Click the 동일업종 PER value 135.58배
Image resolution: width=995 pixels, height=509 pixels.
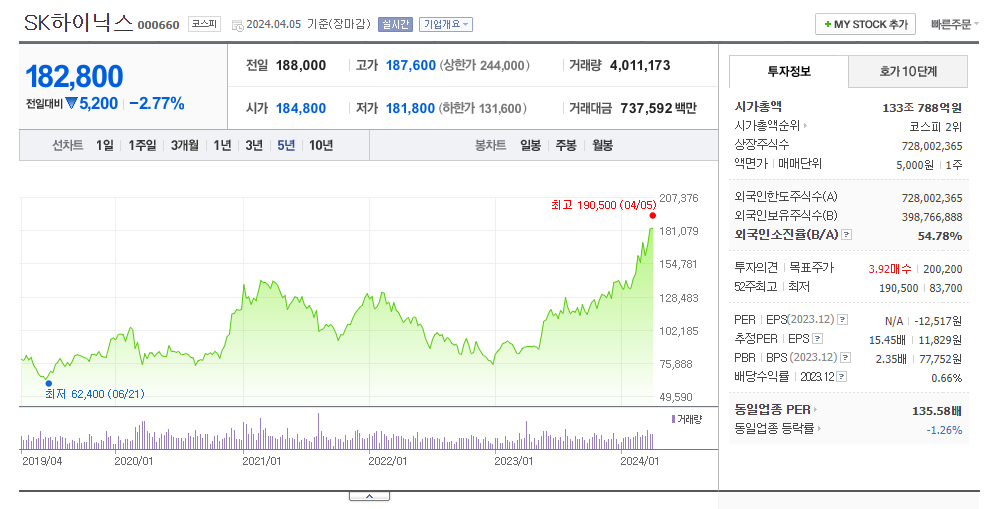point(937,411)
